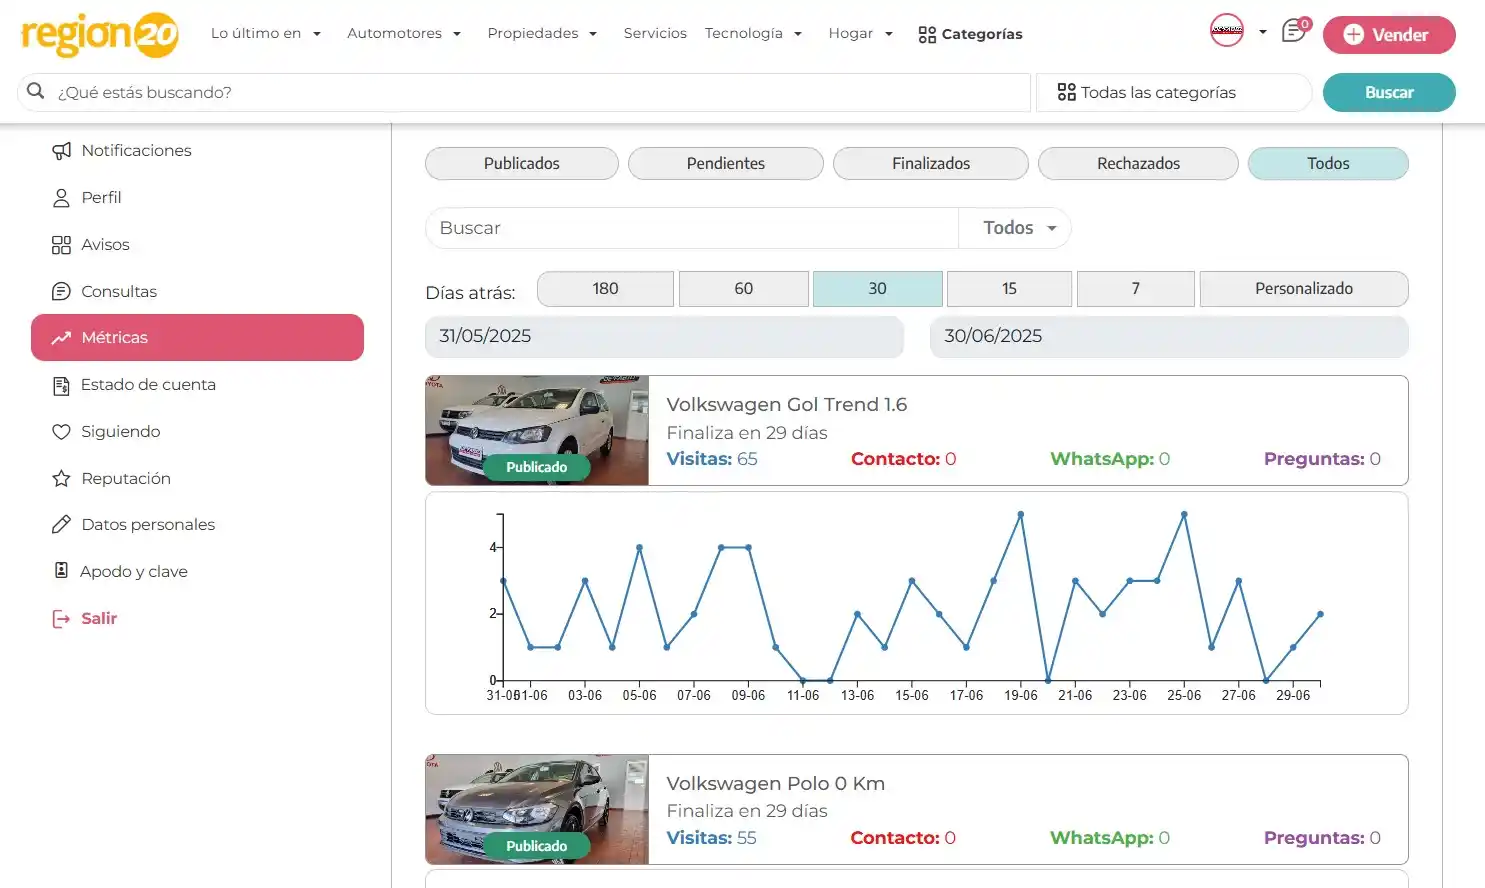1485x888 pixels.
Task: Click the Categorías grid icon
Action: pos(927,35)
